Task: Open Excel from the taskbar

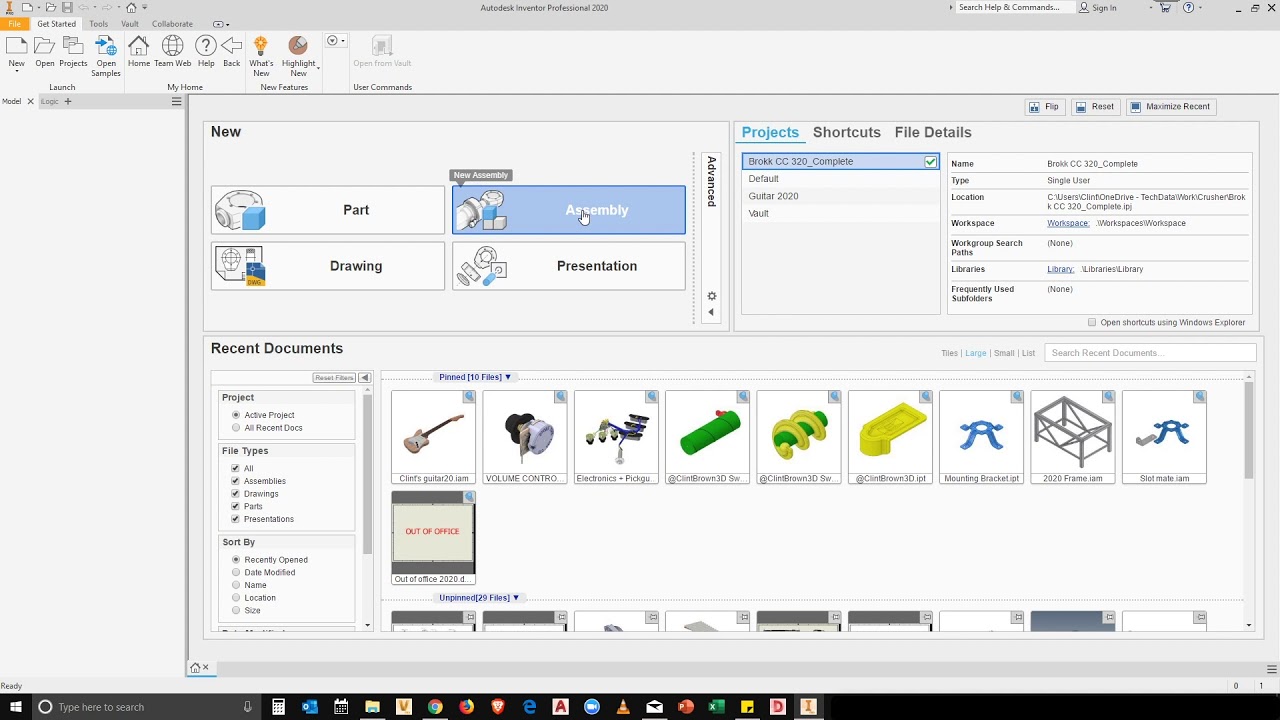Action: pos(716,707)
